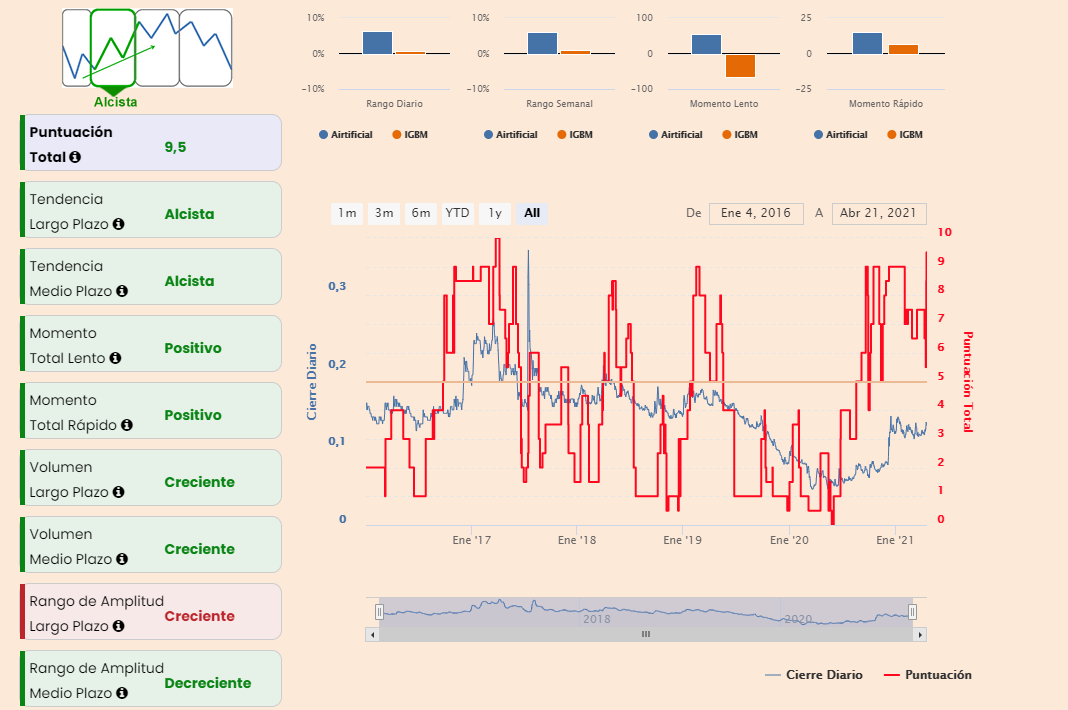Open info icon for Momento Total Rápido
Image resolution: width=1068 pixels, height=710 pixels.
(127, 425)
